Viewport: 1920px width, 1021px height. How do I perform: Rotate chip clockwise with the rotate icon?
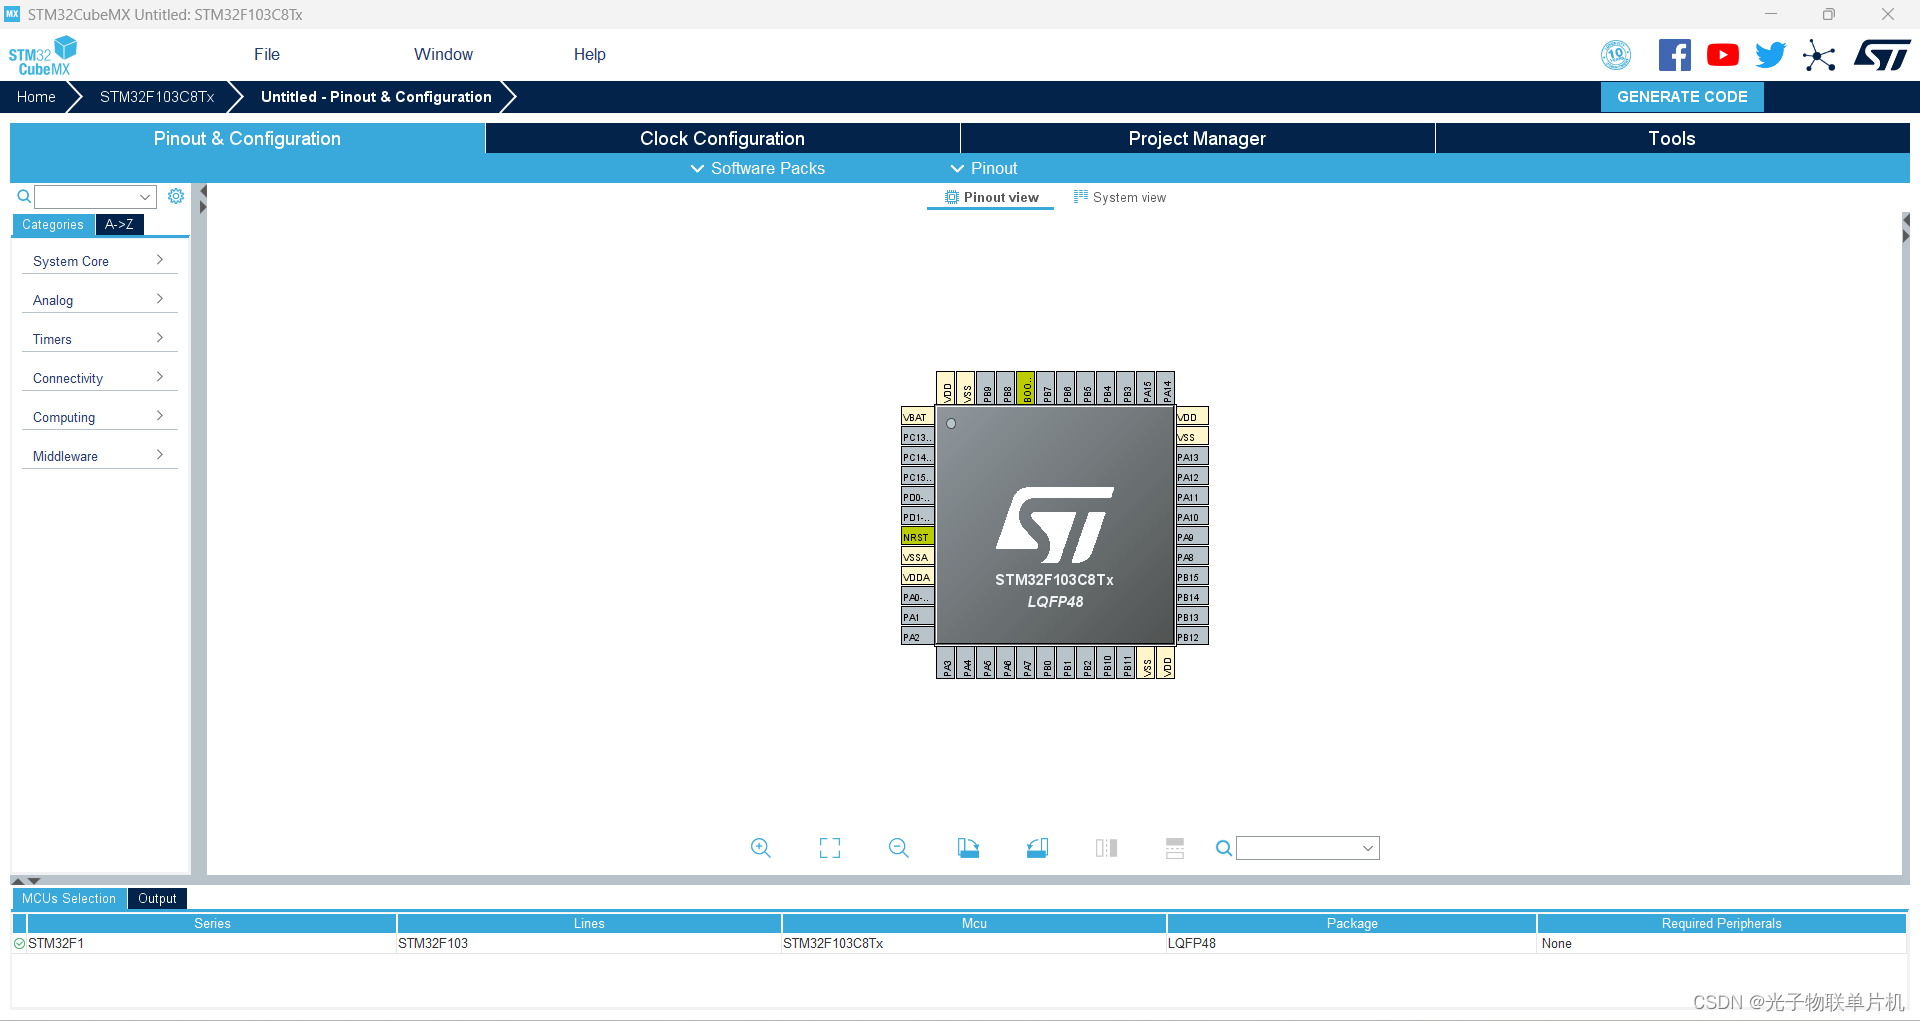[x=968, y=848]
